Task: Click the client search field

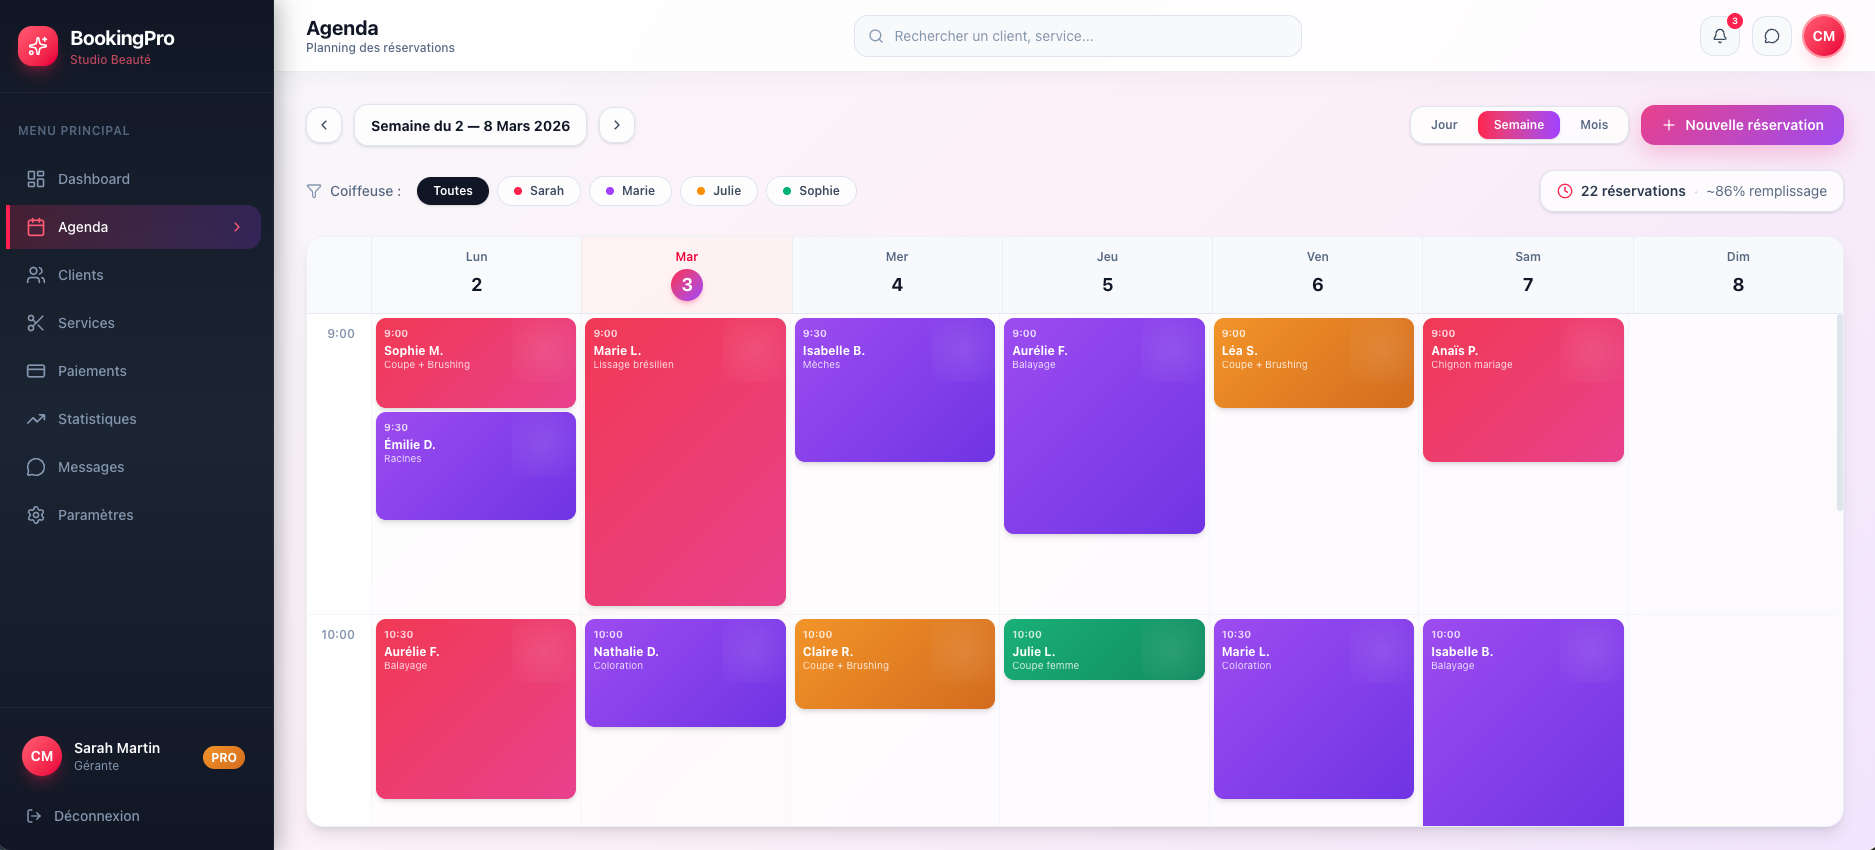Action: [1077, 36]
